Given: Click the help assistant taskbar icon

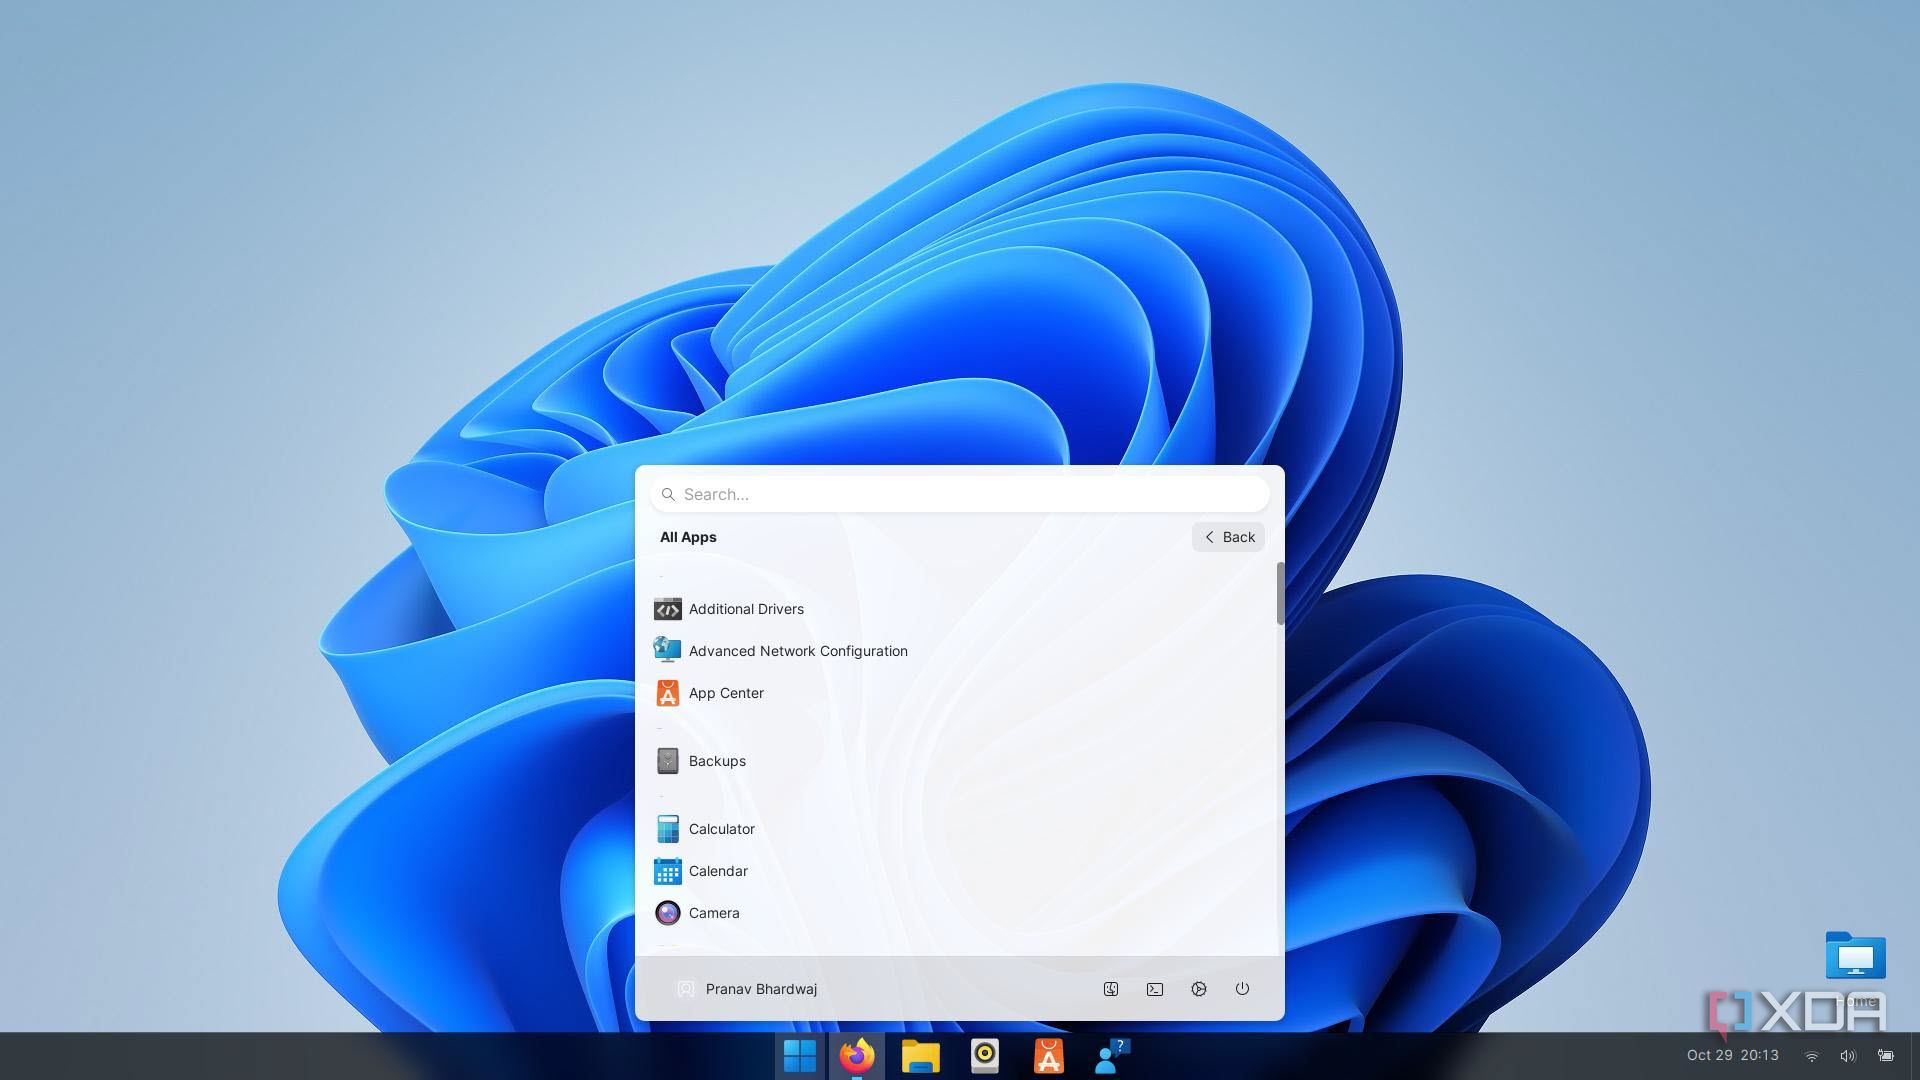Looking at the screenshot, I should pyautogui.click(x=1112, y=1056).
